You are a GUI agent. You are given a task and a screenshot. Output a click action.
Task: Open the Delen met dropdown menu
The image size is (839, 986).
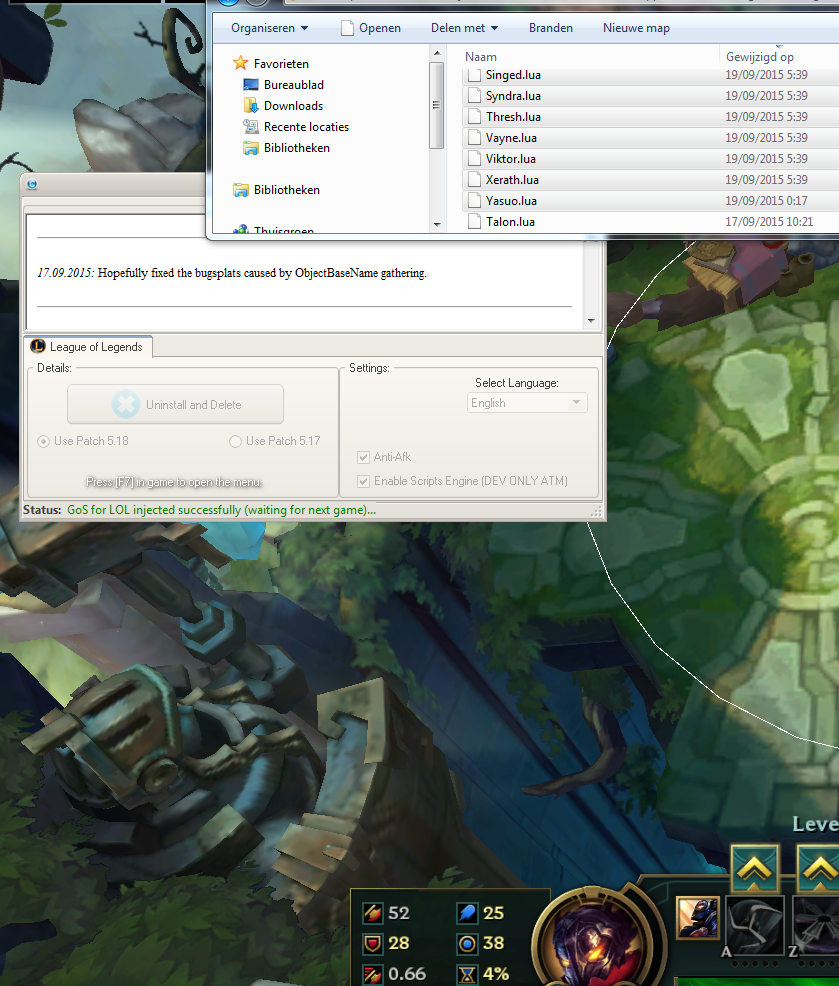click(464, 28)
